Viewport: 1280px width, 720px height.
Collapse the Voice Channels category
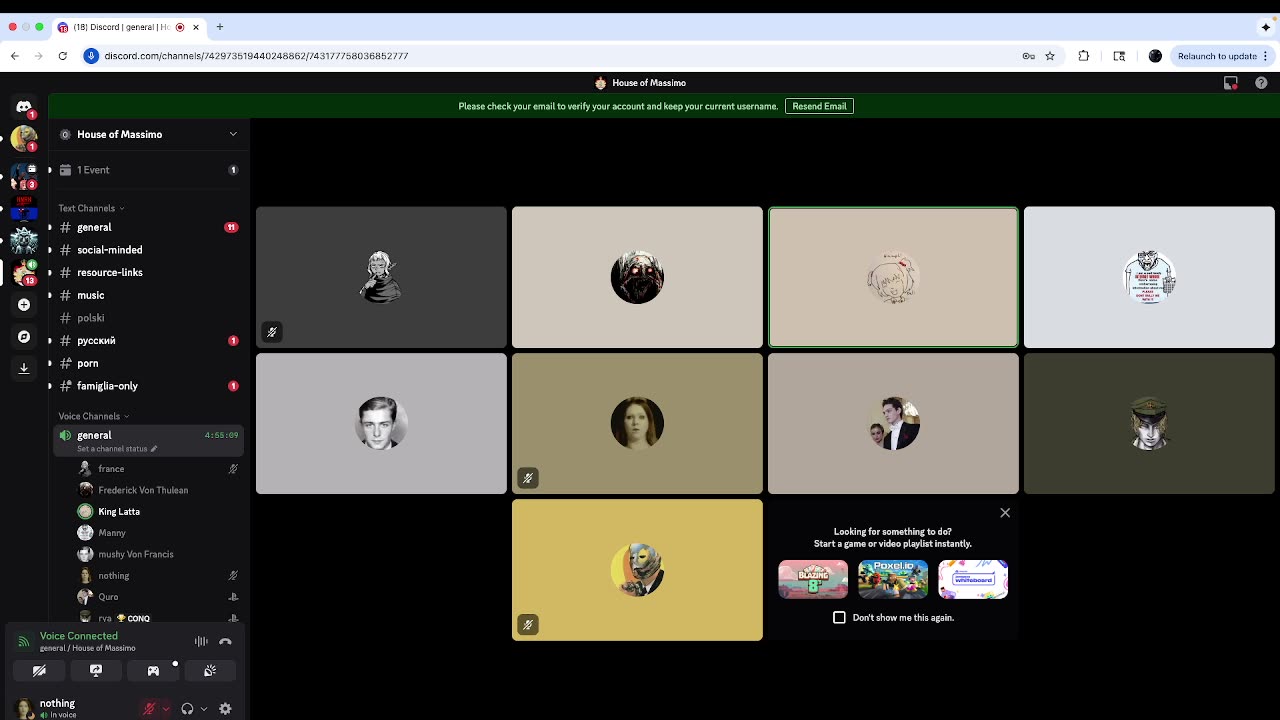(93, 416)
